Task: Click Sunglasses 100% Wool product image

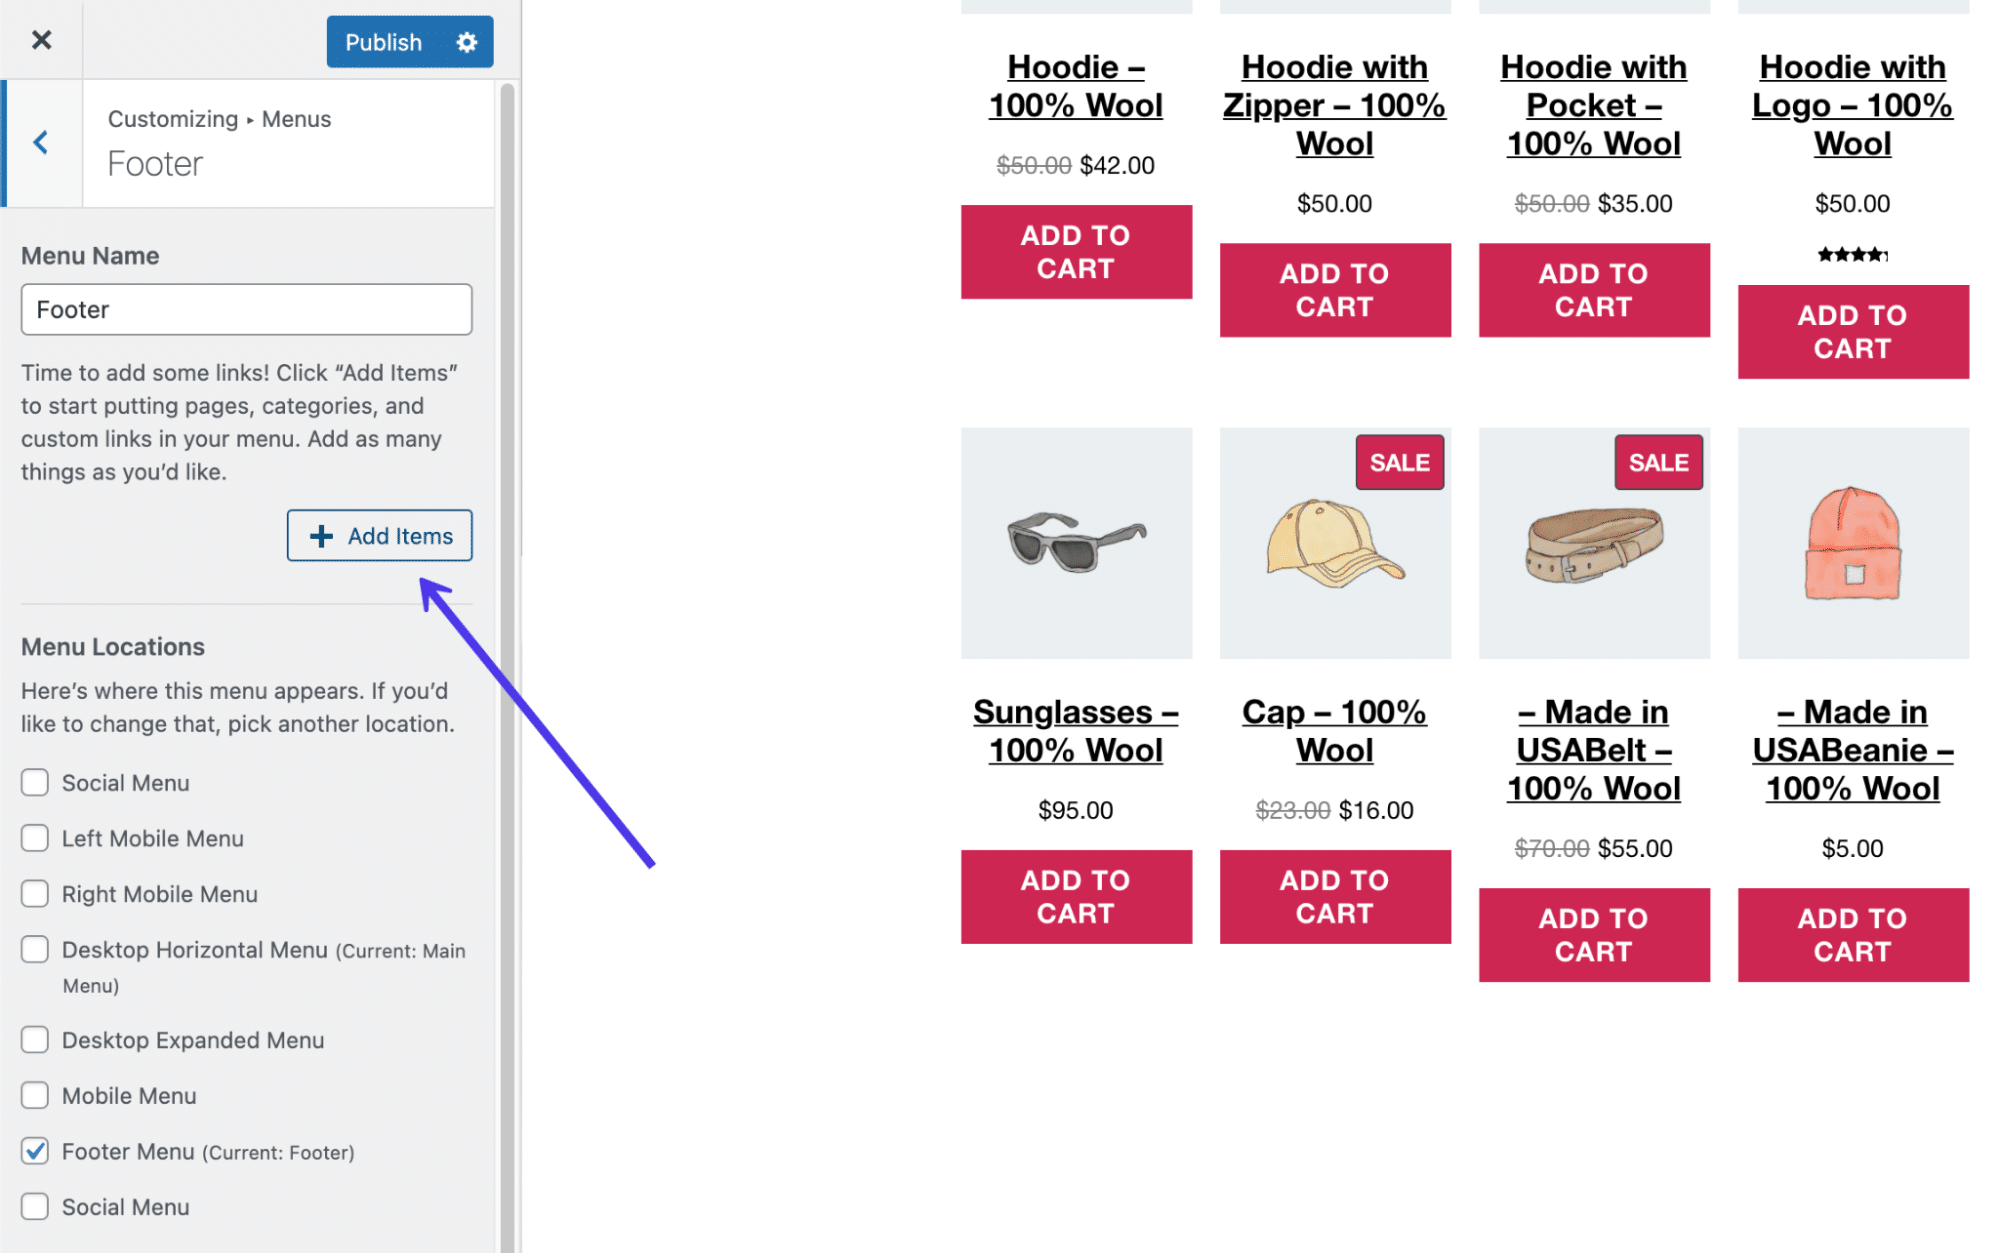Action: click(1076, 542)
